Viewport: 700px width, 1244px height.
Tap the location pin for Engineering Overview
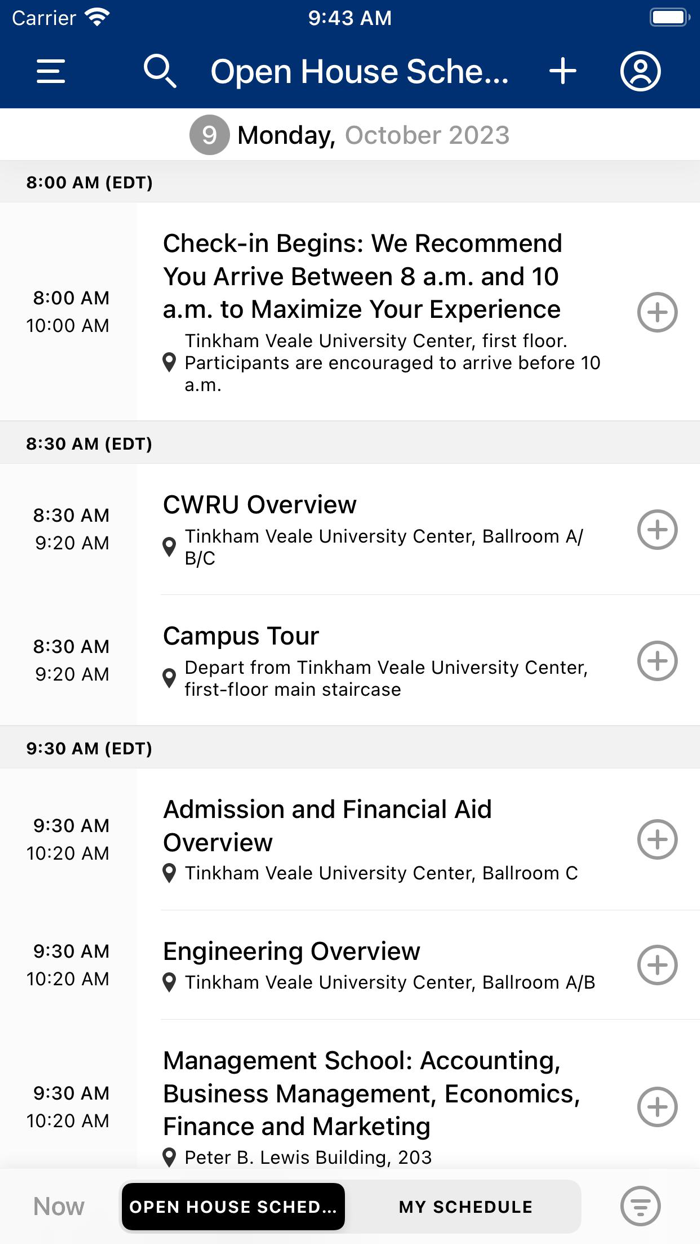[169, 983]
